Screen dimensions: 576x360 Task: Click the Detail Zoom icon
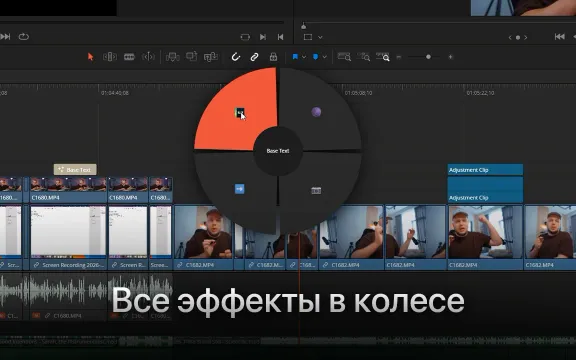click(x=363, y=57)
